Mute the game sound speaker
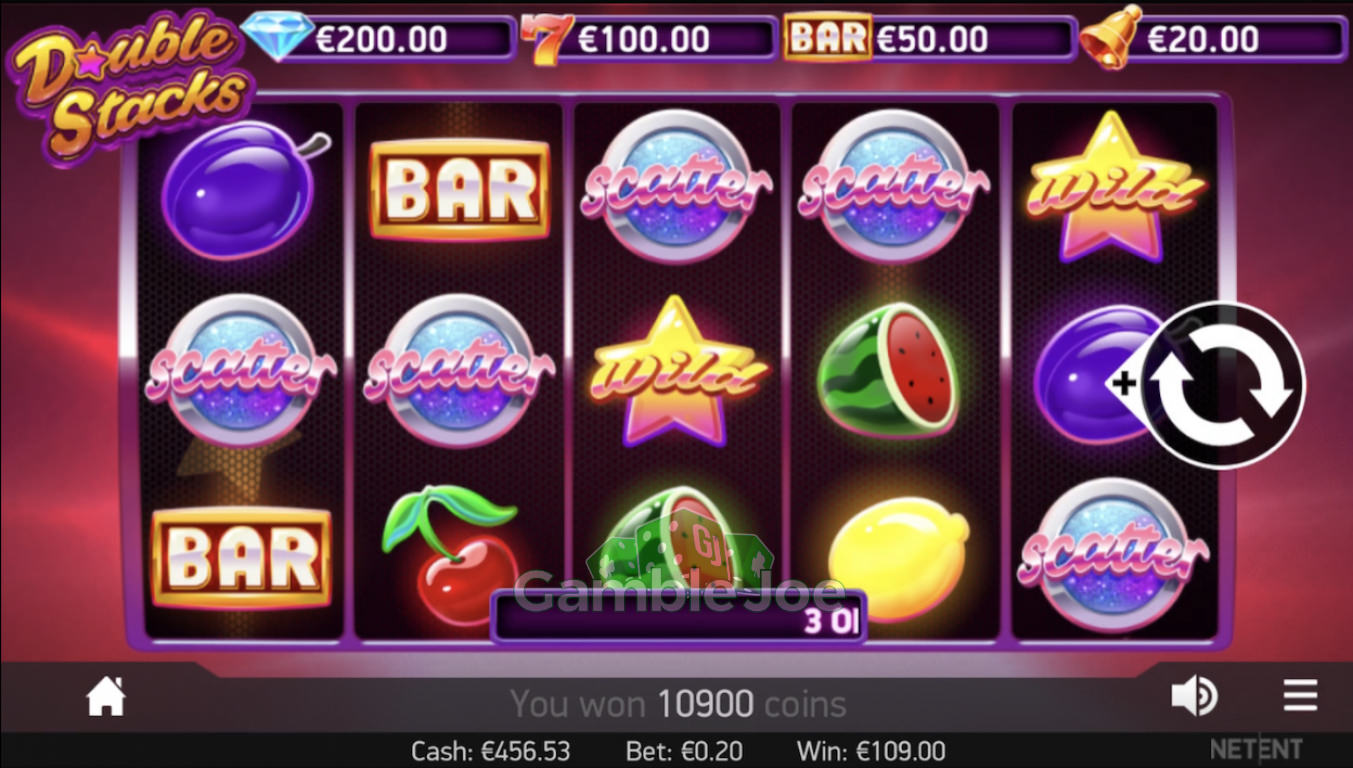1353x768 pixels. 1194,696
